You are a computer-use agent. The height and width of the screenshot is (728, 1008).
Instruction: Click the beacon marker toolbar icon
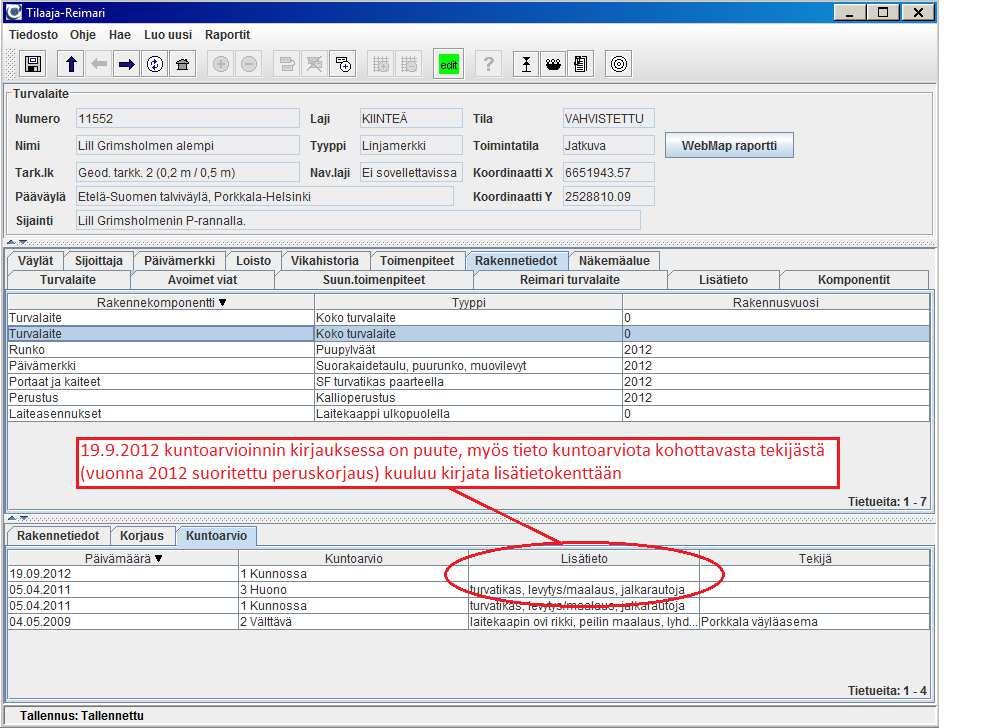[526, 64]
